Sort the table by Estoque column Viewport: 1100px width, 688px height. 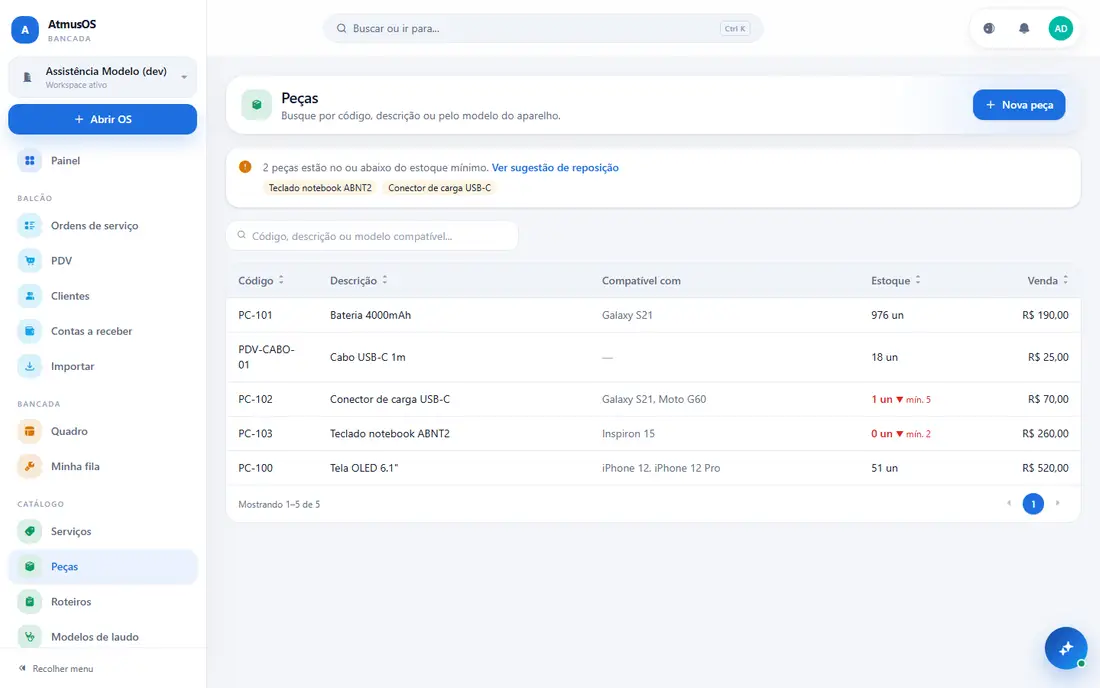coord(896,281)
